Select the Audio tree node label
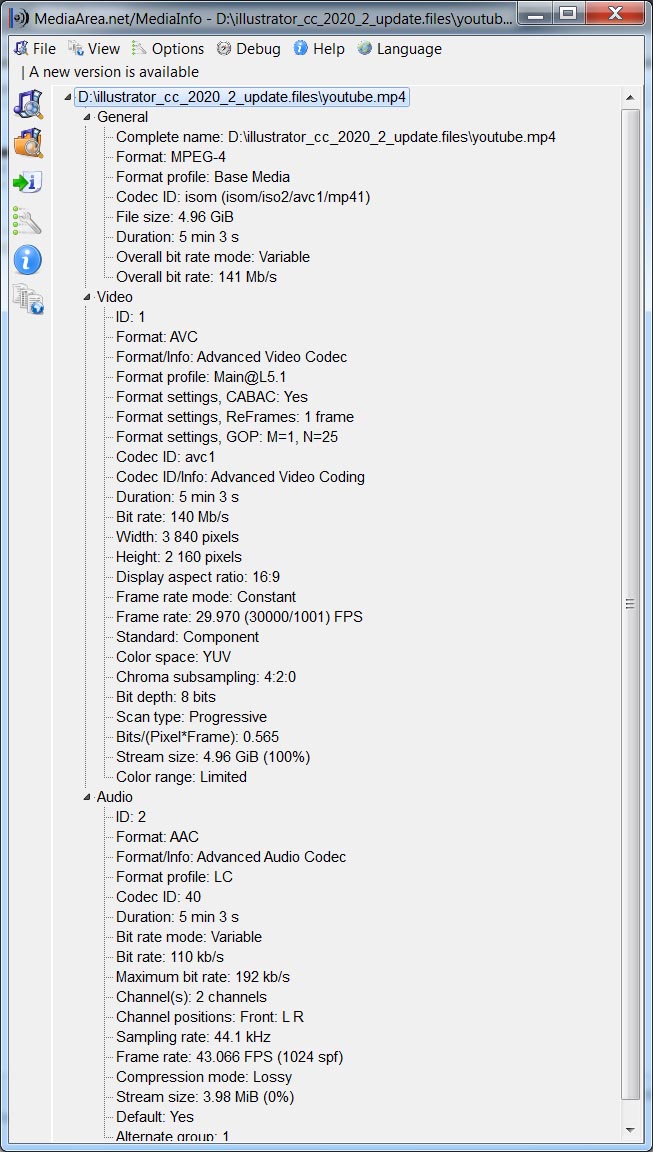This screenshot has width=653, height=1152. [x=115, y=797]
